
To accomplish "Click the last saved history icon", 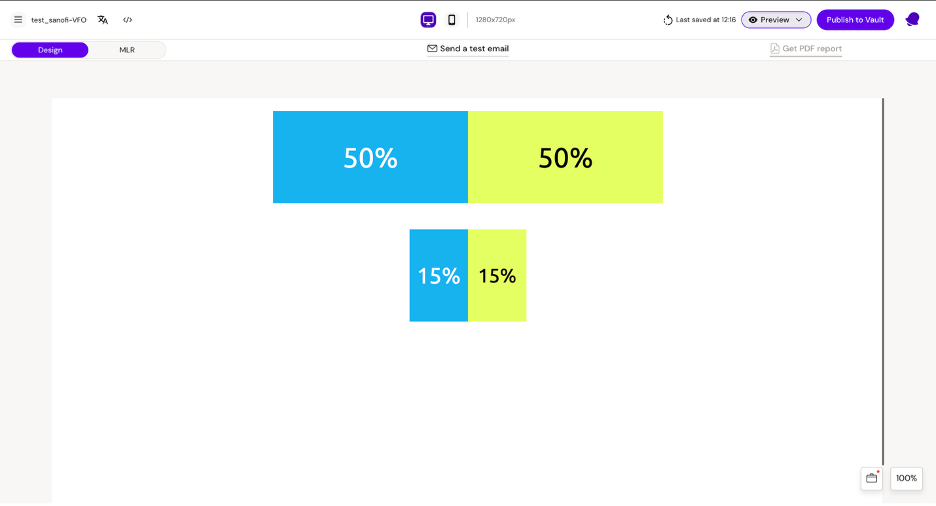I will [668, 20].
